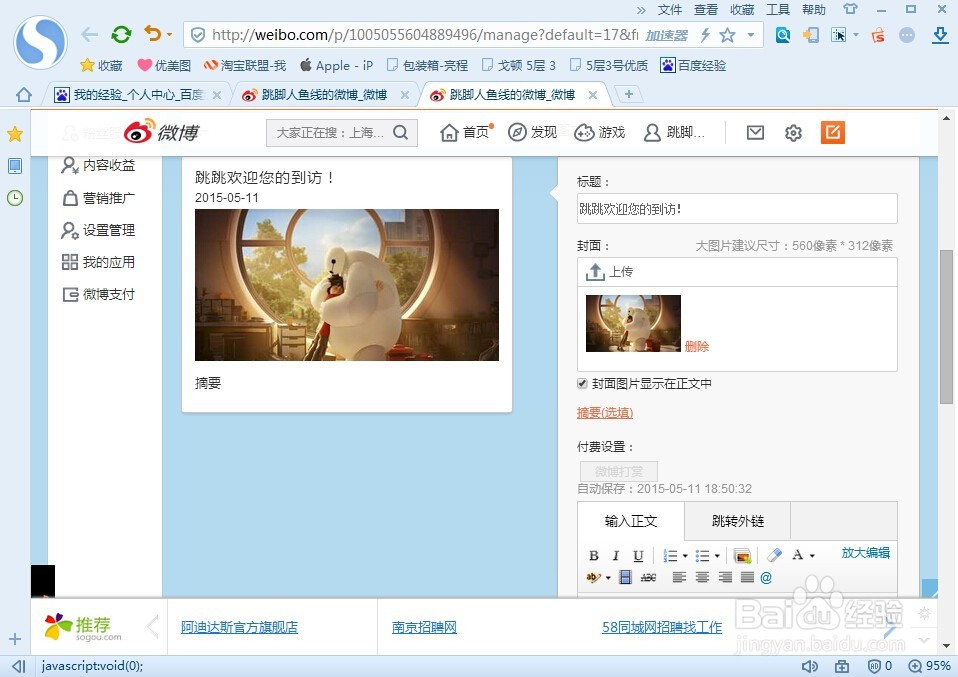This screenshot has height=677, width=958.
Task: Center align text in editor
Action: tap(702, 577)
